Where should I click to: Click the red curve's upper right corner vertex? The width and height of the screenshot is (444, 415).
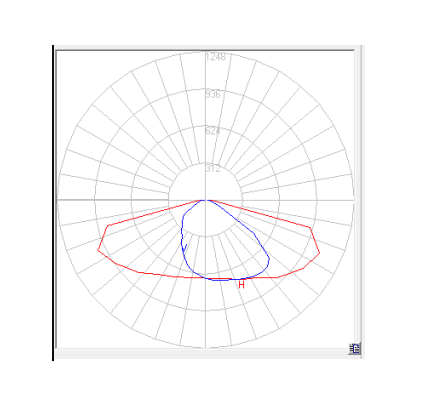point(310,227)
